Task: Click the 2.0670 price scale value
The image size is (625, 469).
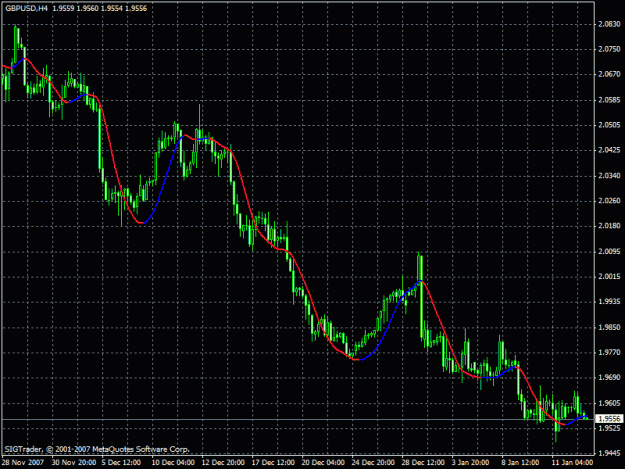Action: click(x=609, y=74)
